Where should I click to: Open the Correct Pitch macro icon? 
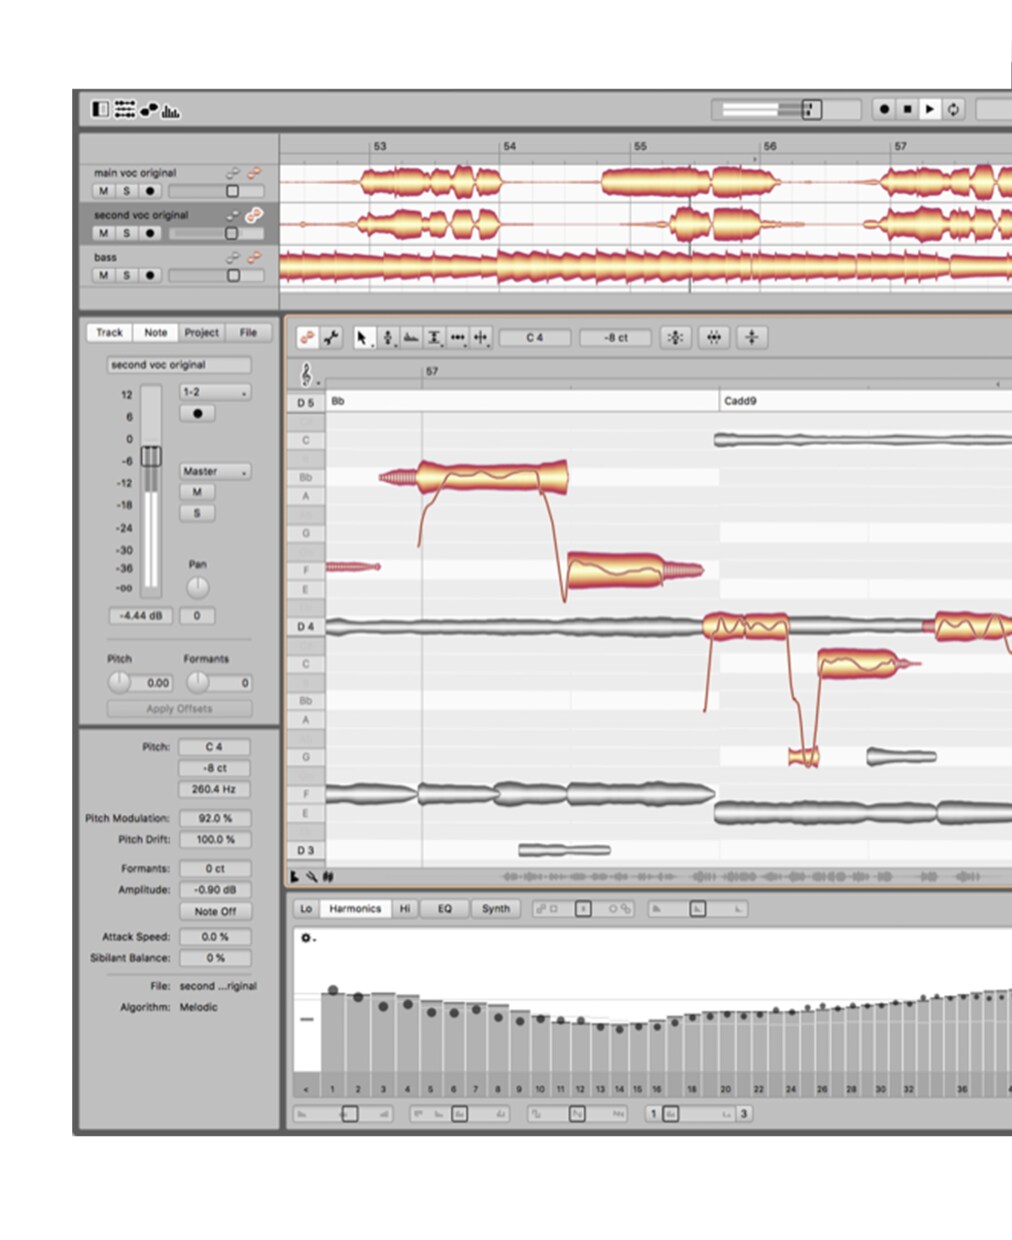[675, 338]
